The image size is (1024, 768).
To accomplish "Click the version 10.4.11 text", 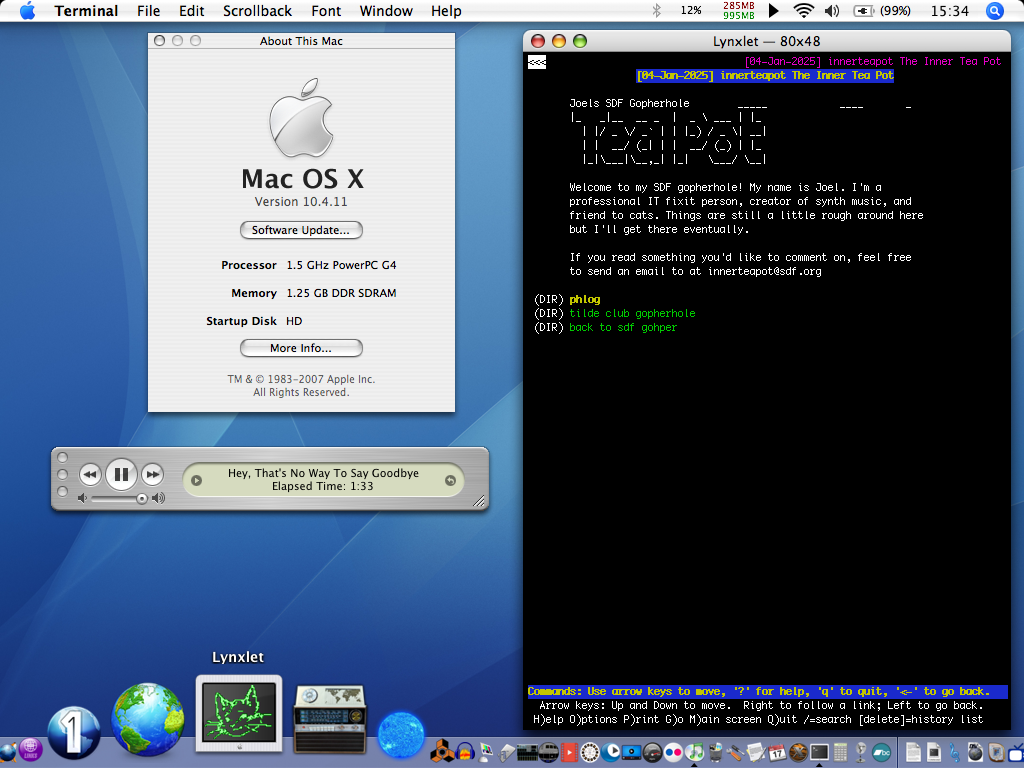I will [301, 201].
